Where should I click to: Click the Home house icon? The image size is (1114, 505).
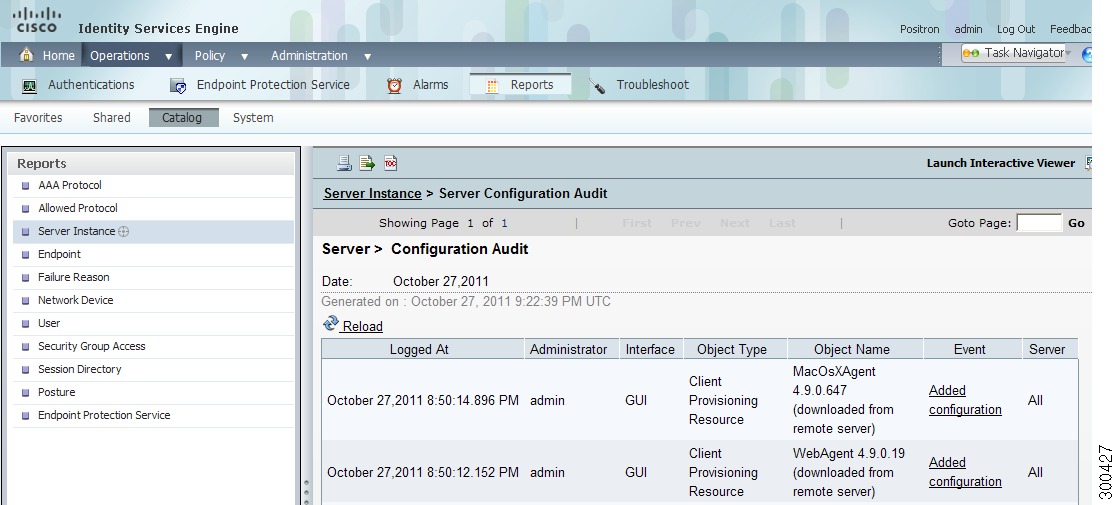point(26,55)
